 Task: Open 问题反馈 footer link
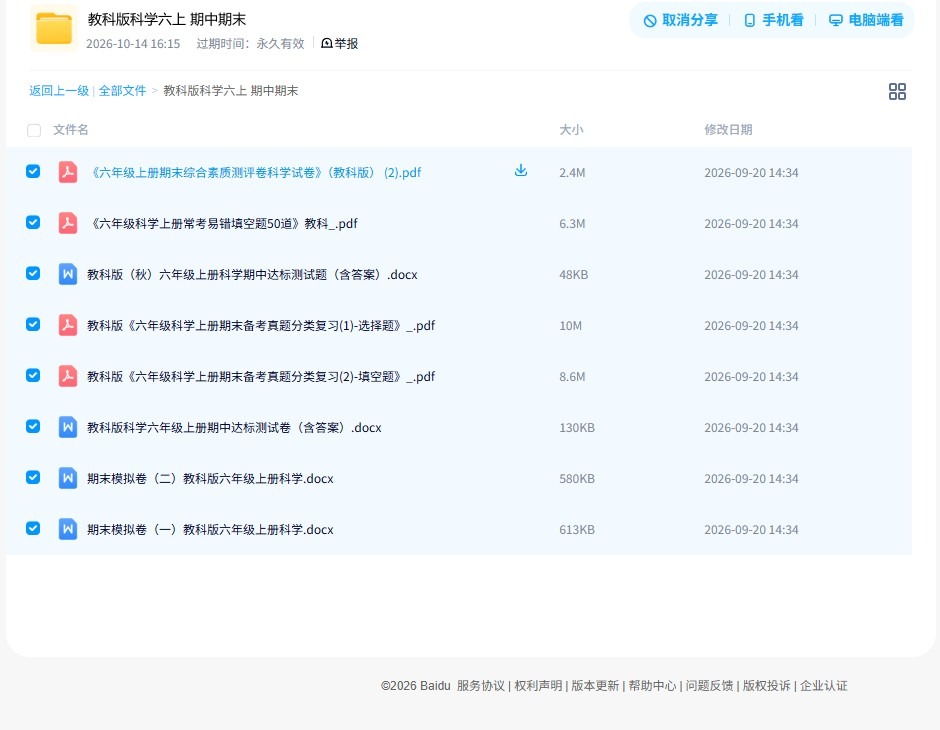click(x=709, y=686)
